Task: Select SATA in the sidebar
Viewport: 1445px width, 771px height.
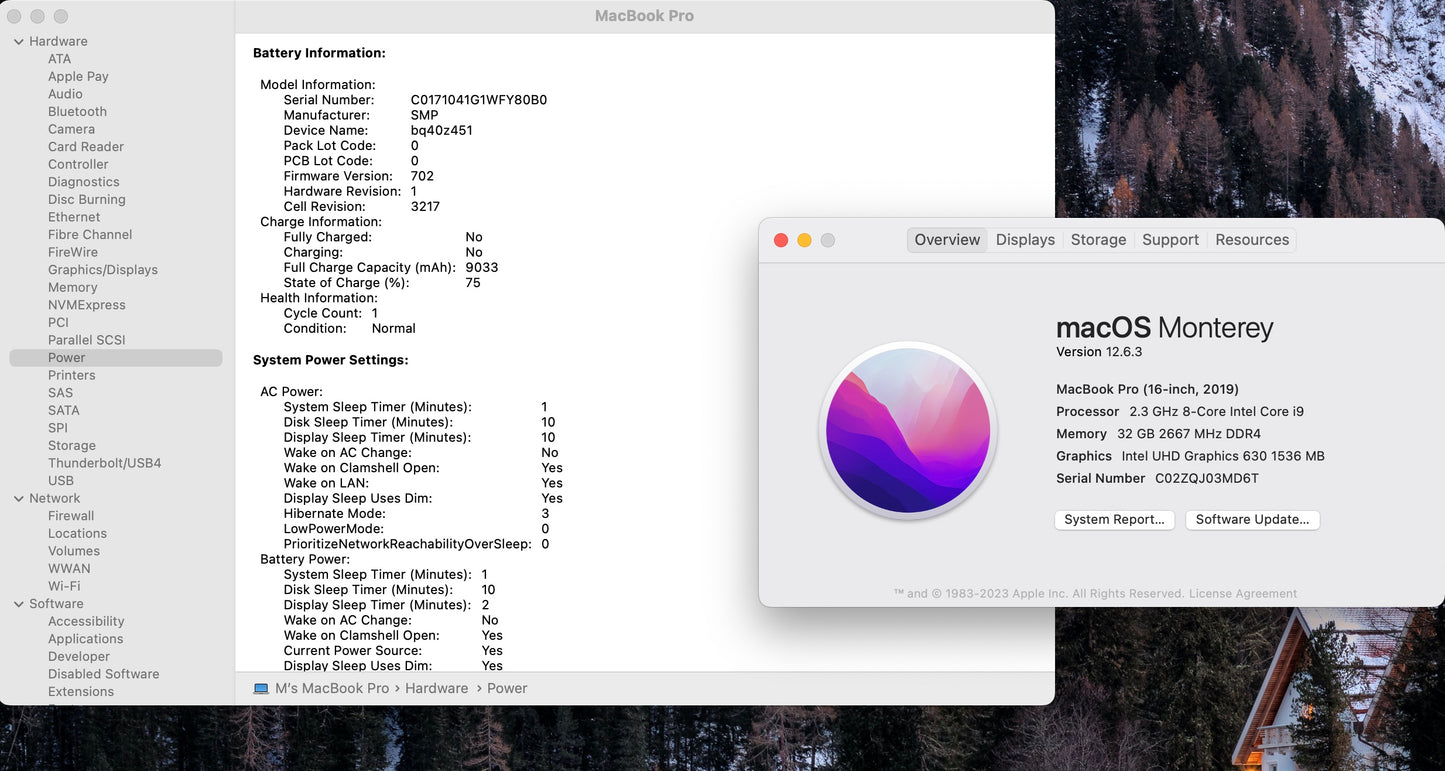Action: pyautogui.click(x=64, y=410)
